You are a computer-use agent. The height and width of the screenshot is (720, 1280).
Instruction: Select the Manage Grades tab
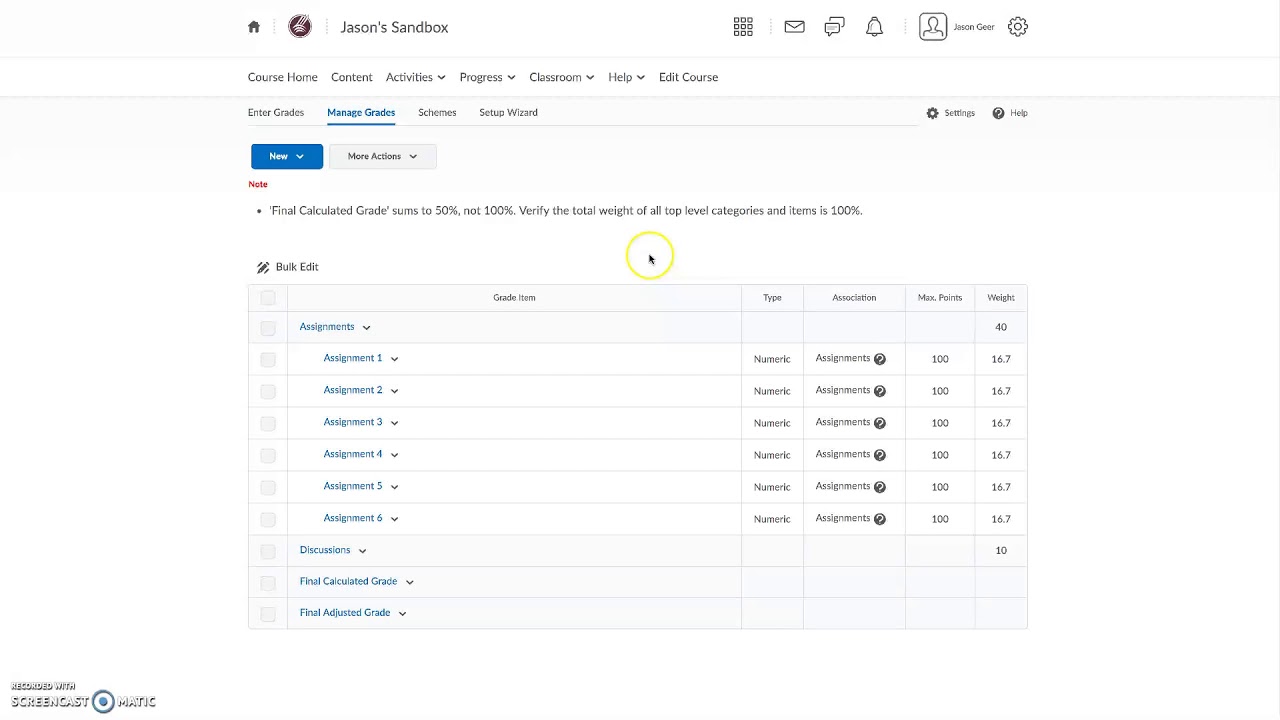point(361,112)
